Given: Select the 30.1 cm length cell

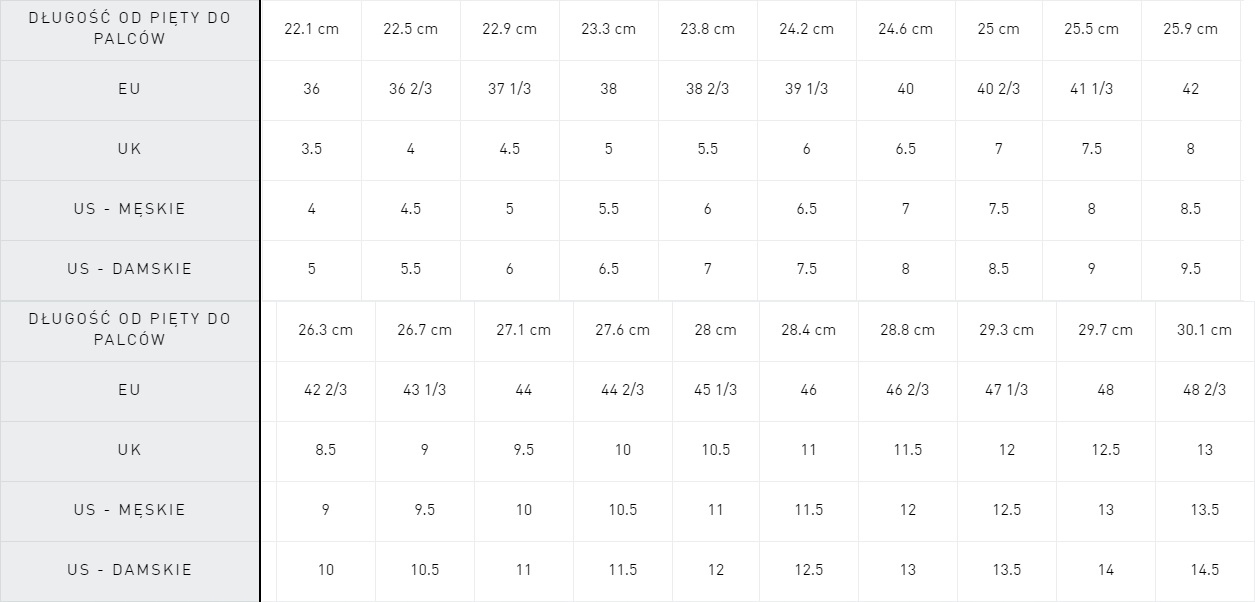Looking at the screenshot, I should pyautogui.click(x=1204, y=330).
